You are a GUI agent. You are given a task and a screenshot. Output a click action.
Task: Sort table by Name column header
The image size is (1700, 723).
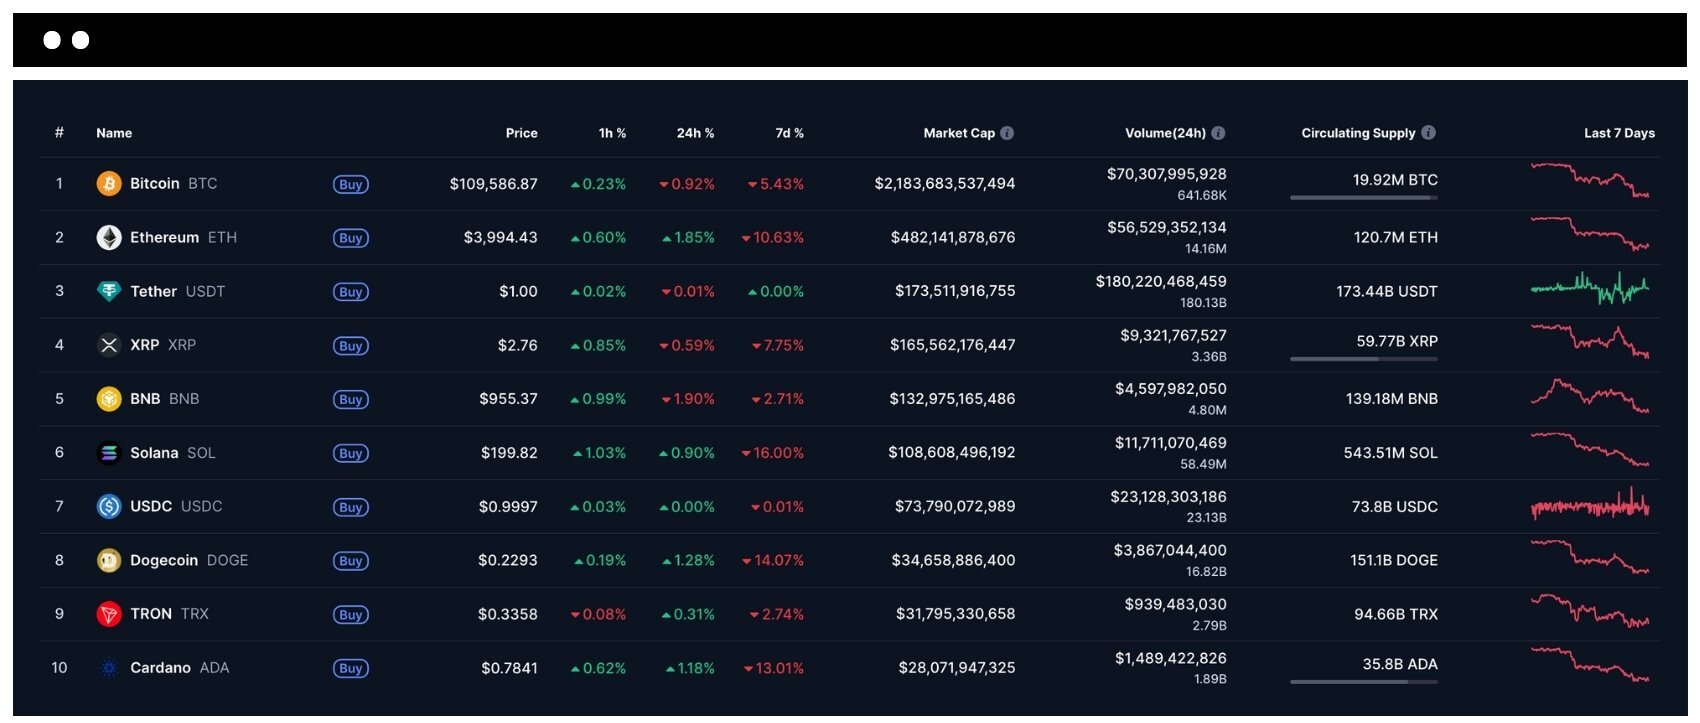pyautogui.click(x=114, y=133)
